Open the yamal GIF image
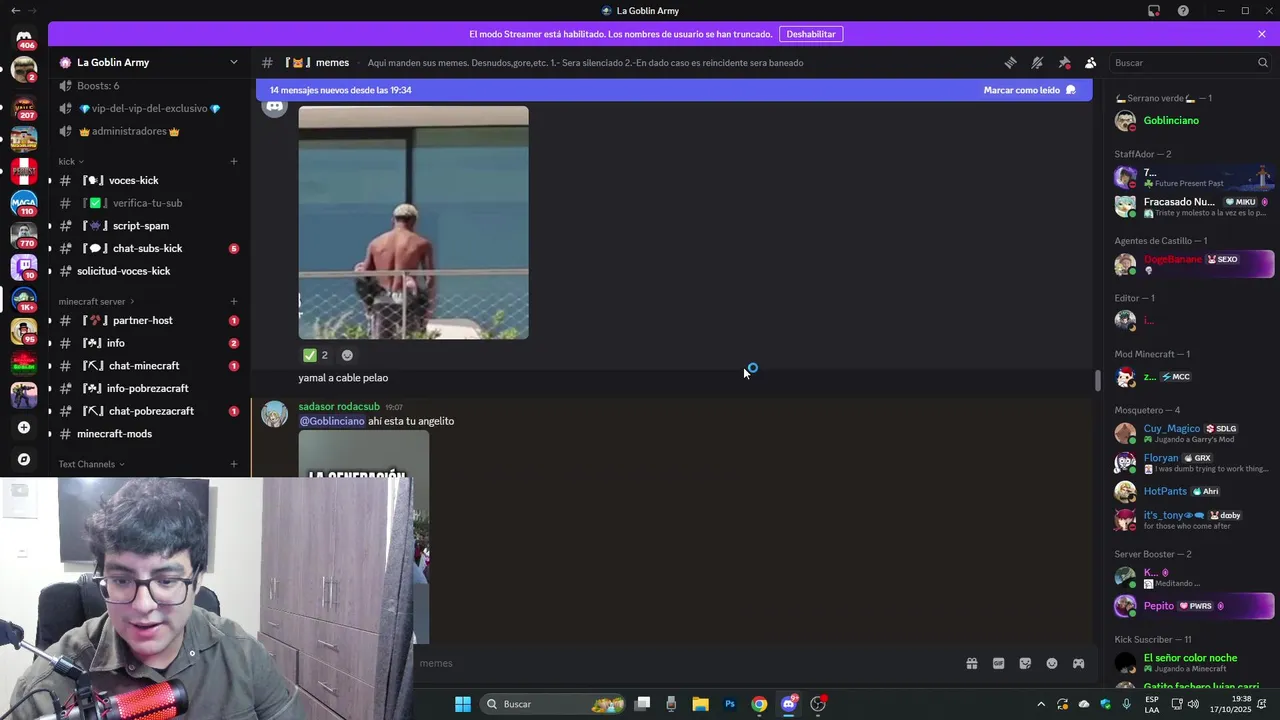 point(413,222)
